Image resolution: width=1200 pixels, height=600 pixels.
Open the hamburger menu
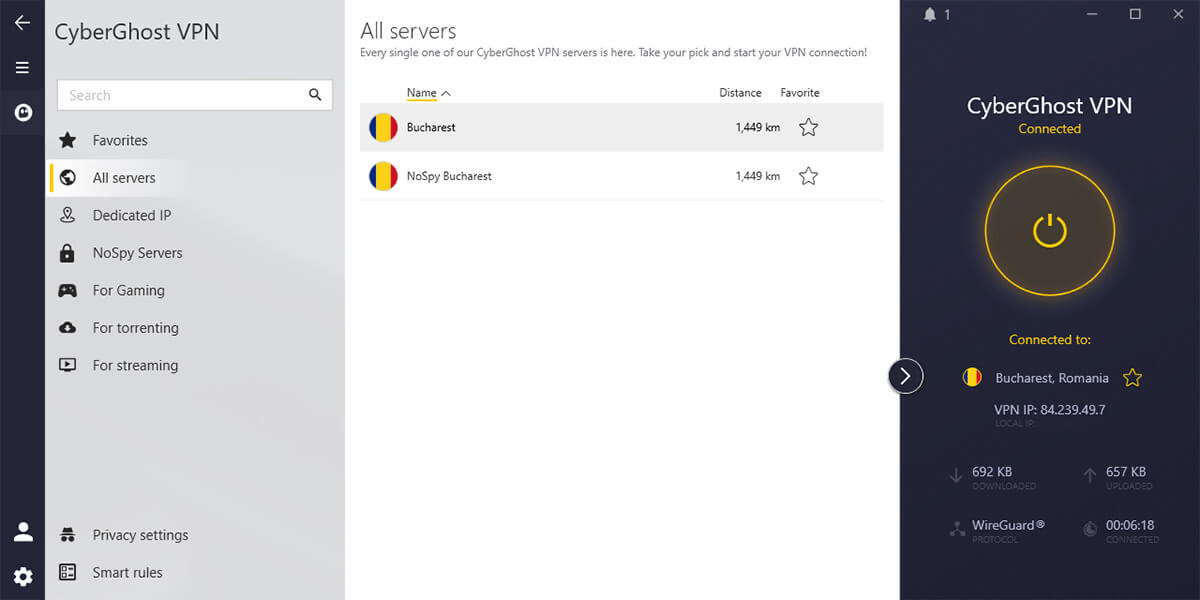[22, 68]
